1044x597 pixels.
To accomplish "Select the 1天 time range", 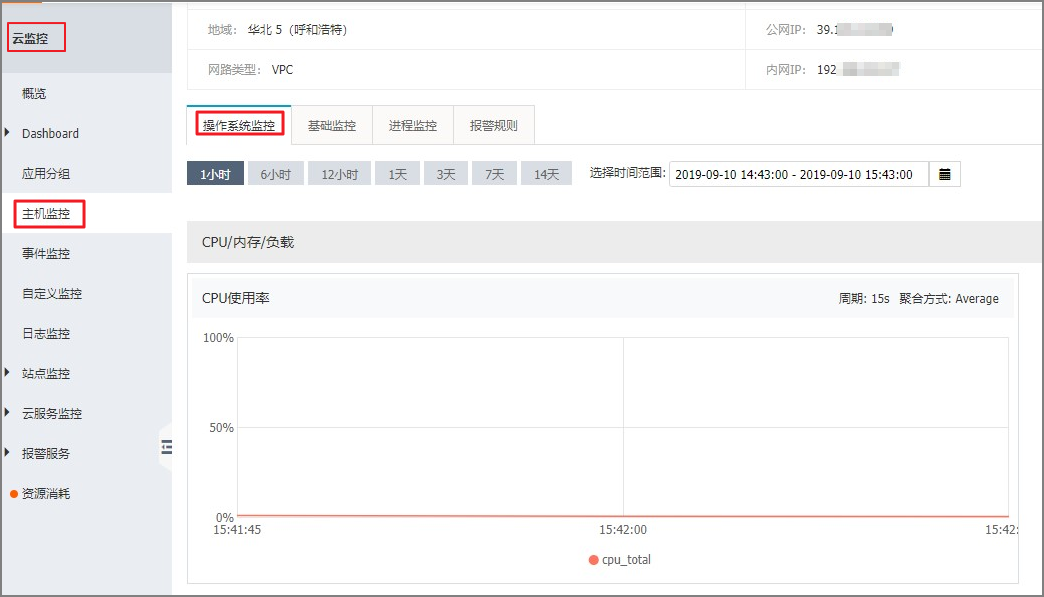I will coord(397,174).
